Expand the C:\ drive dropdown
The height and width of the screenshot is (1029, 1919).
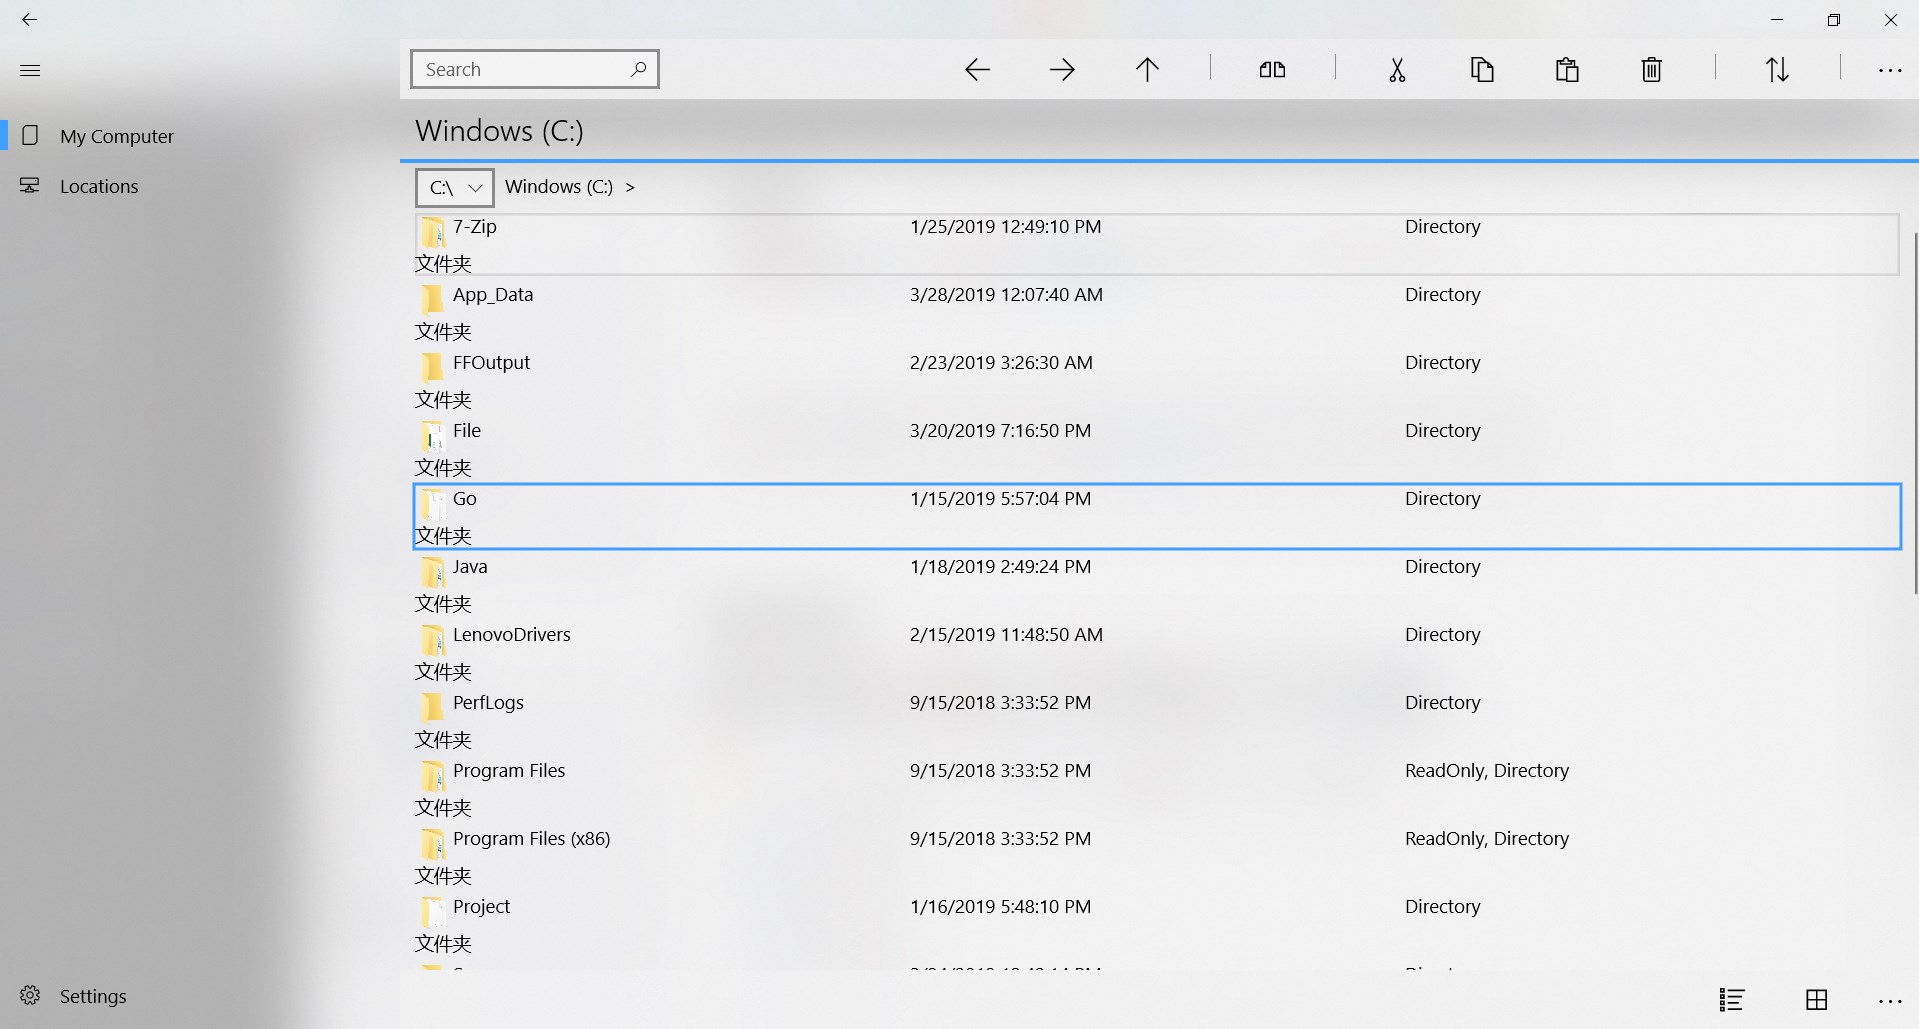tap(455, 187)
